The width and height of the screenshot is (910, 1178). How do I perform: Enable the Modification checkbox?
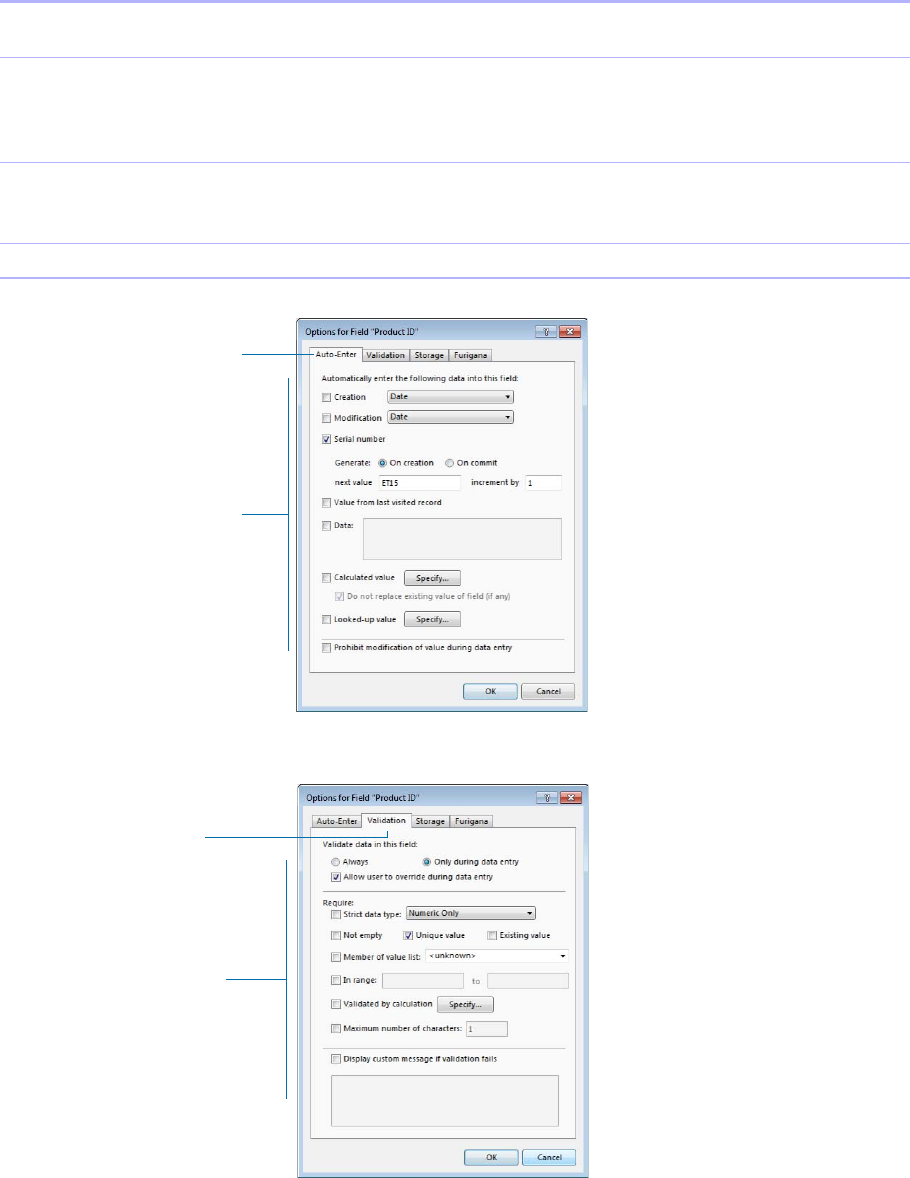coord(326,418)
